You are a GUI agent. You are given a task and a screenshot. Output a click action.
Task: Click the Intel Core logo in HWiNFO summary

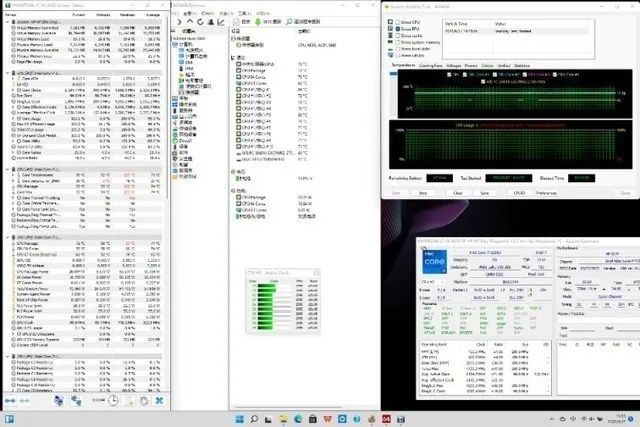(x=434, y=262)
